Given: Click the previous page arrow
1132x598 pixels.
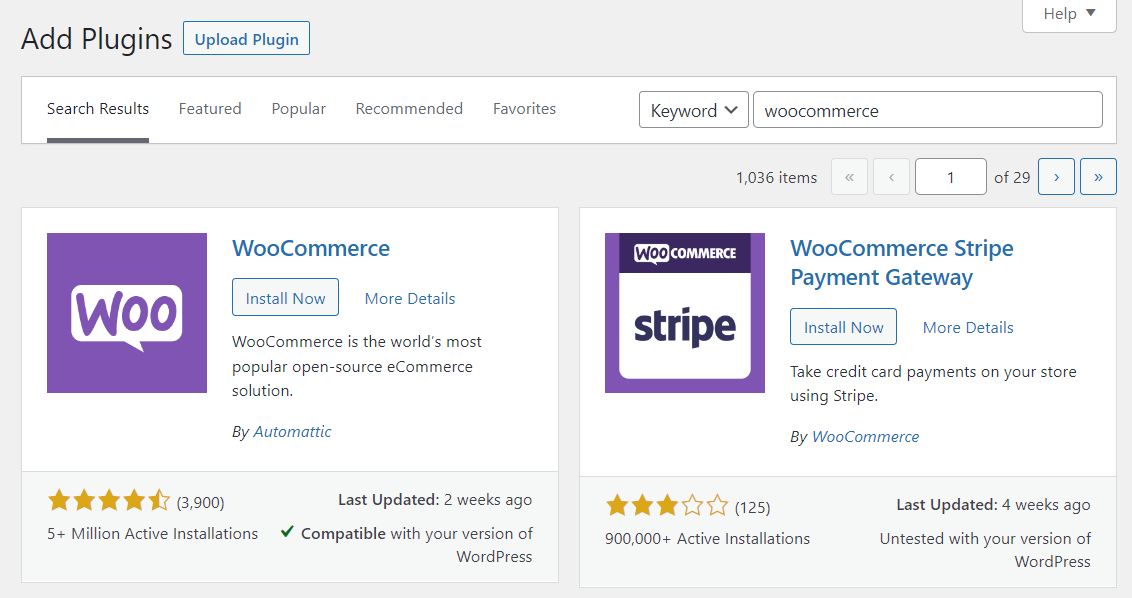Looking at the screenshot, I should tap(891, 176).
